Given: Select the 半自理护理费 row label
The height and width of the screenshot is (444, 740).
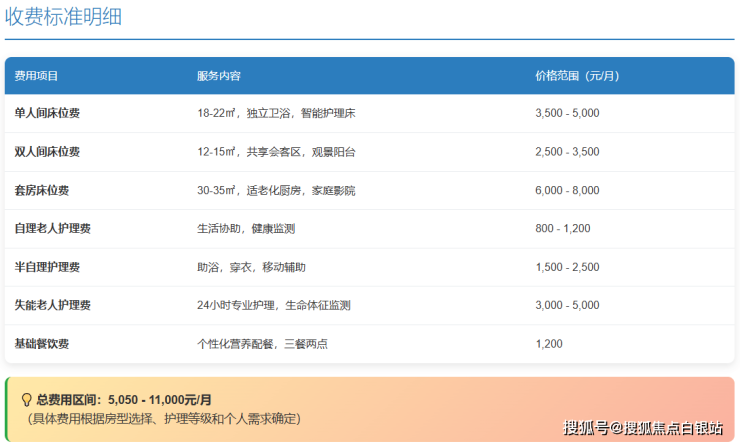Looking at the screenshot, I should tap(47, 267).
